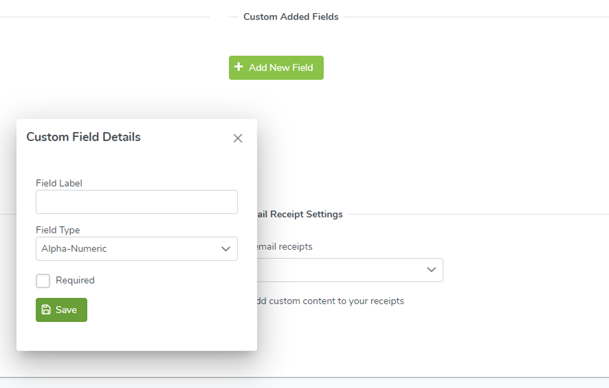
Task: Click the chevron arrow in Field Type
Action: pos(226,249)
